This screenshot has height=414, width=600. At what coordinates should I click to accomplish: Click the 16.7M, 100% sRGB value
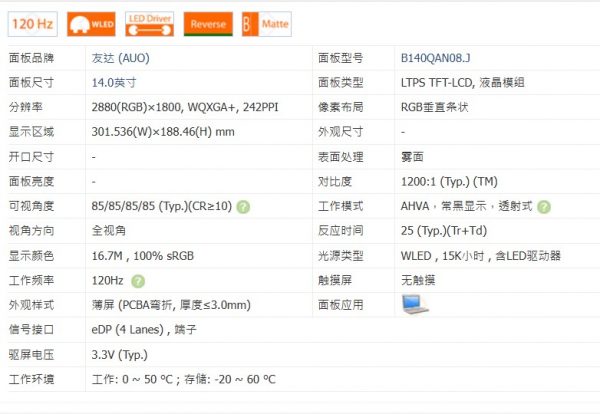pos(142,256)
